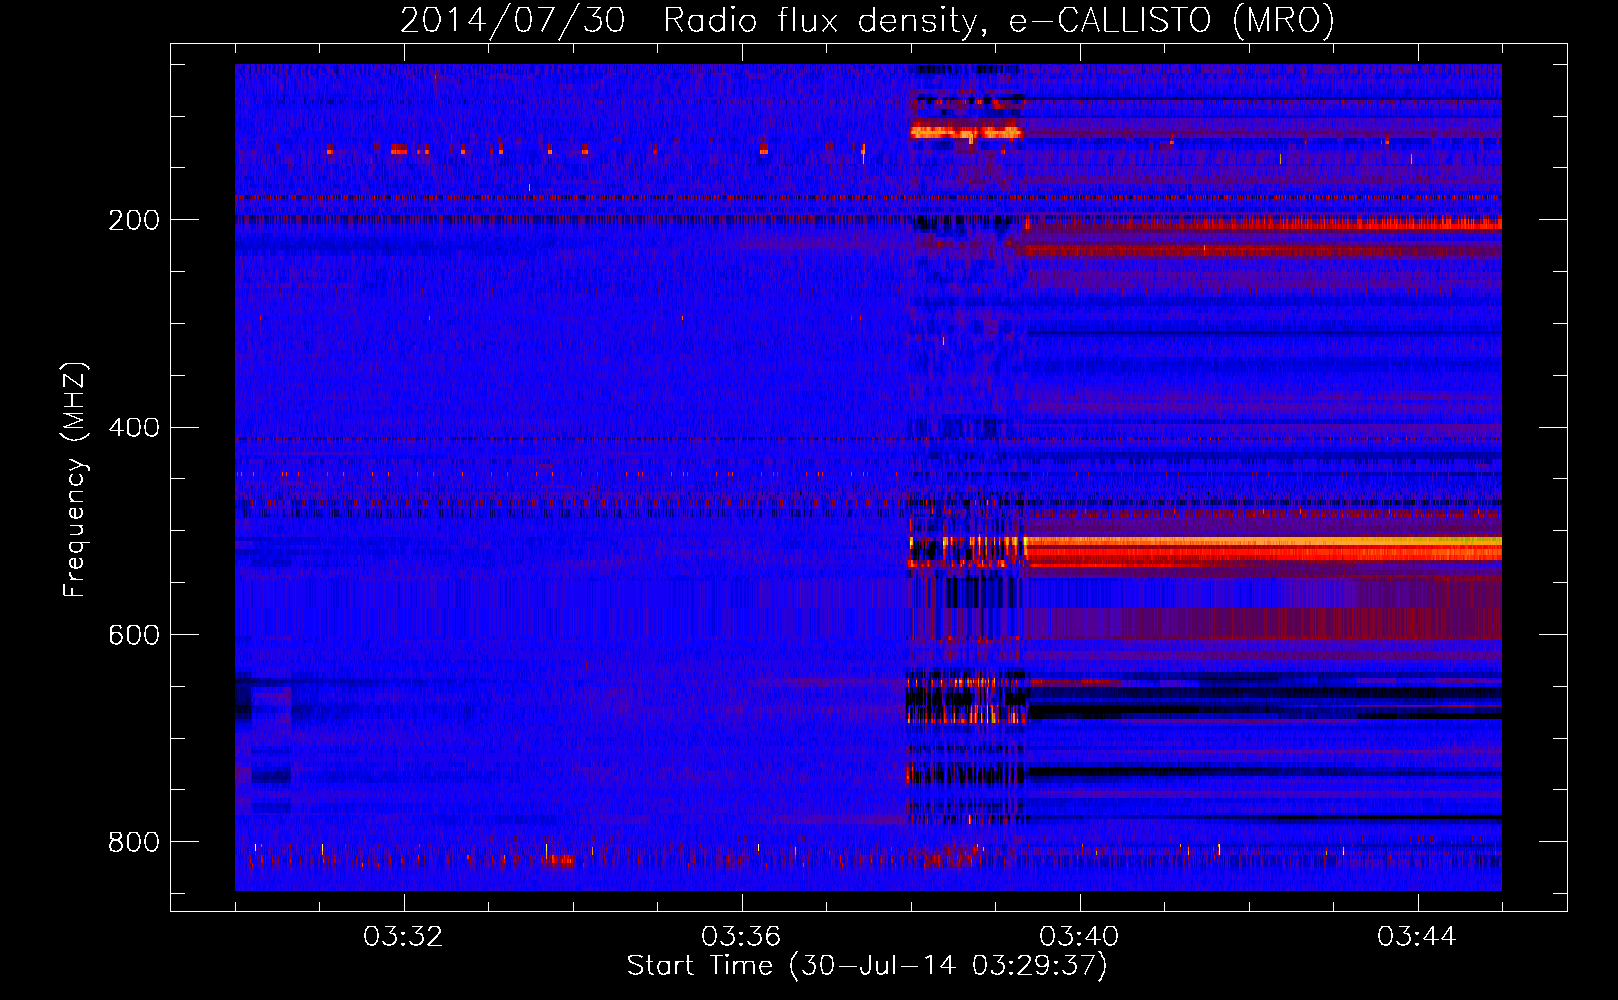Click the 200 MHz frequency tick label

(134, 220)
